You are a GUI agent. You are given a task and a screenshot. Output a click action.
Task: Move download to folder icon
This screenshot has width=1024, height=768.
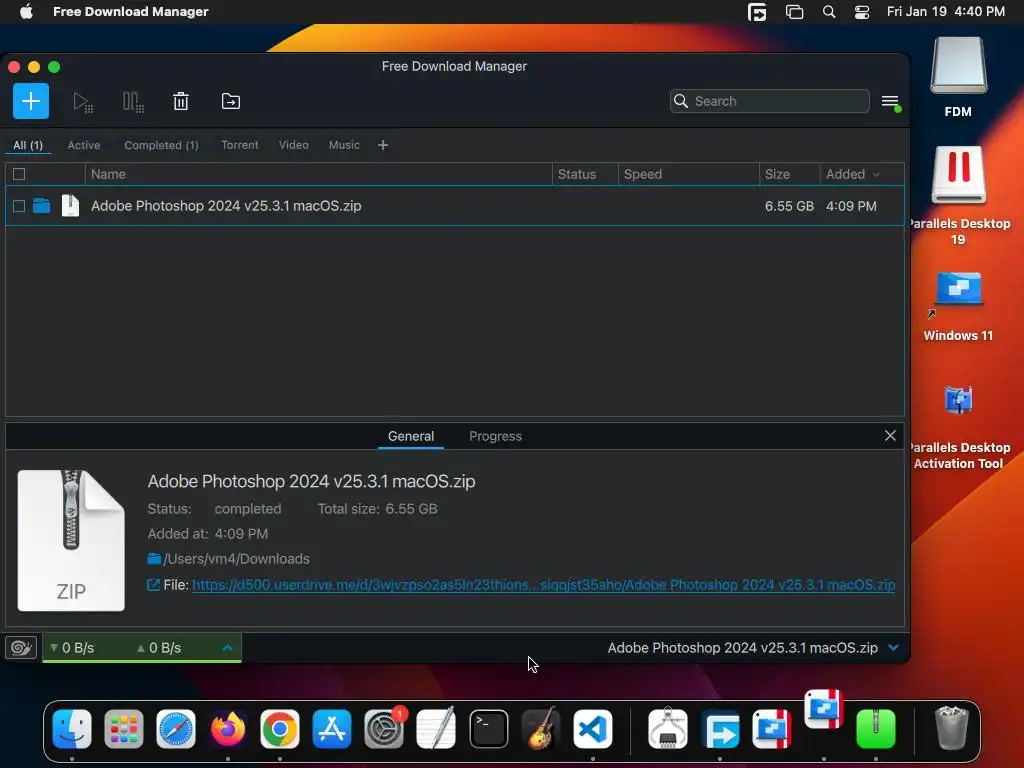pyautogui.click(x=231, y=101)
